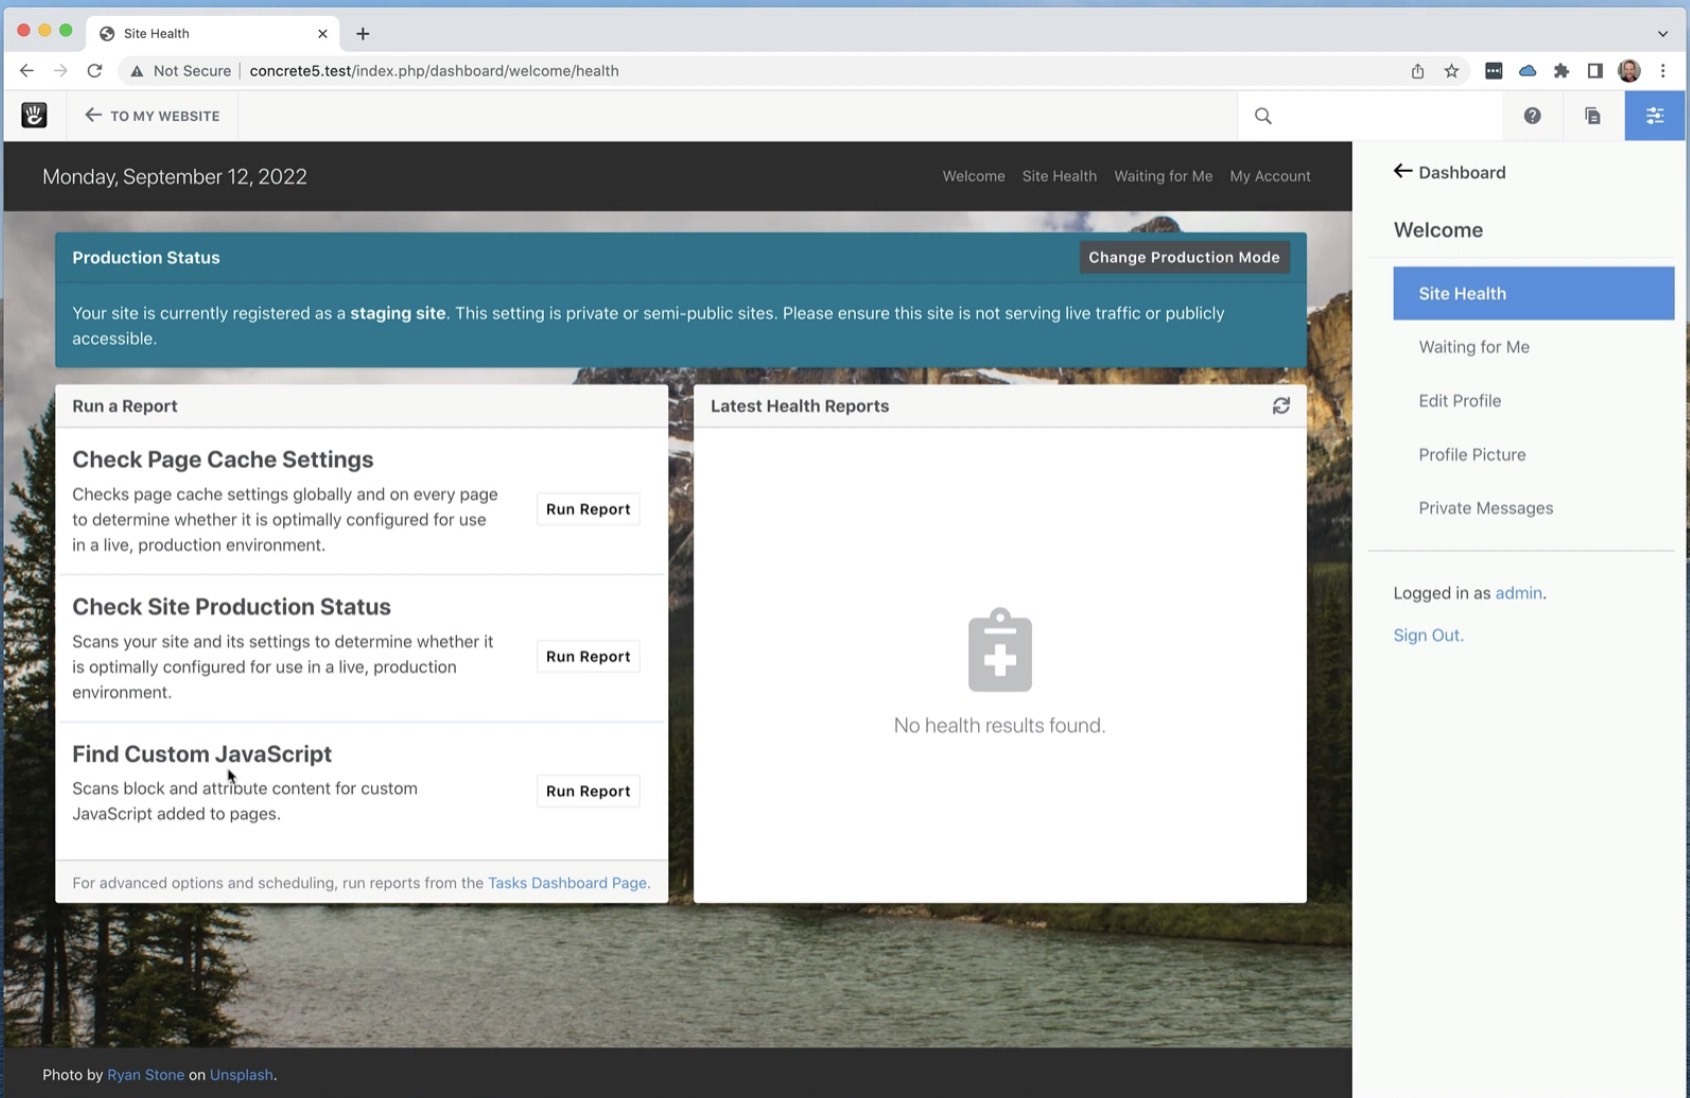Switch to My Account in top navigation
This screenshot has height=1098, width=1690.
click(x=1269, y=176)
